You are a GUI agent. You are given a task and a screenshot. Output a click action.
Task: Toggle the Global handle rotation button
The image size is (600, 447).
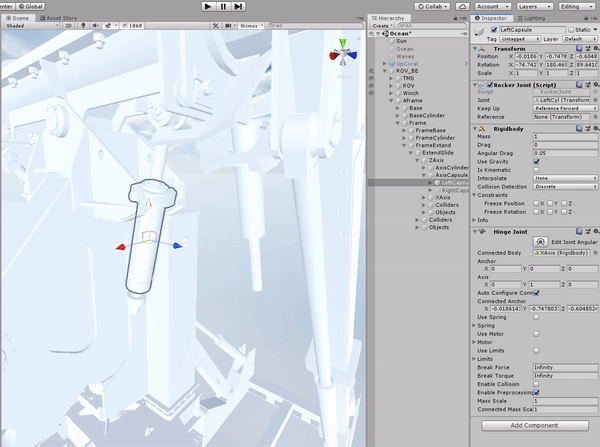point(31,7)
